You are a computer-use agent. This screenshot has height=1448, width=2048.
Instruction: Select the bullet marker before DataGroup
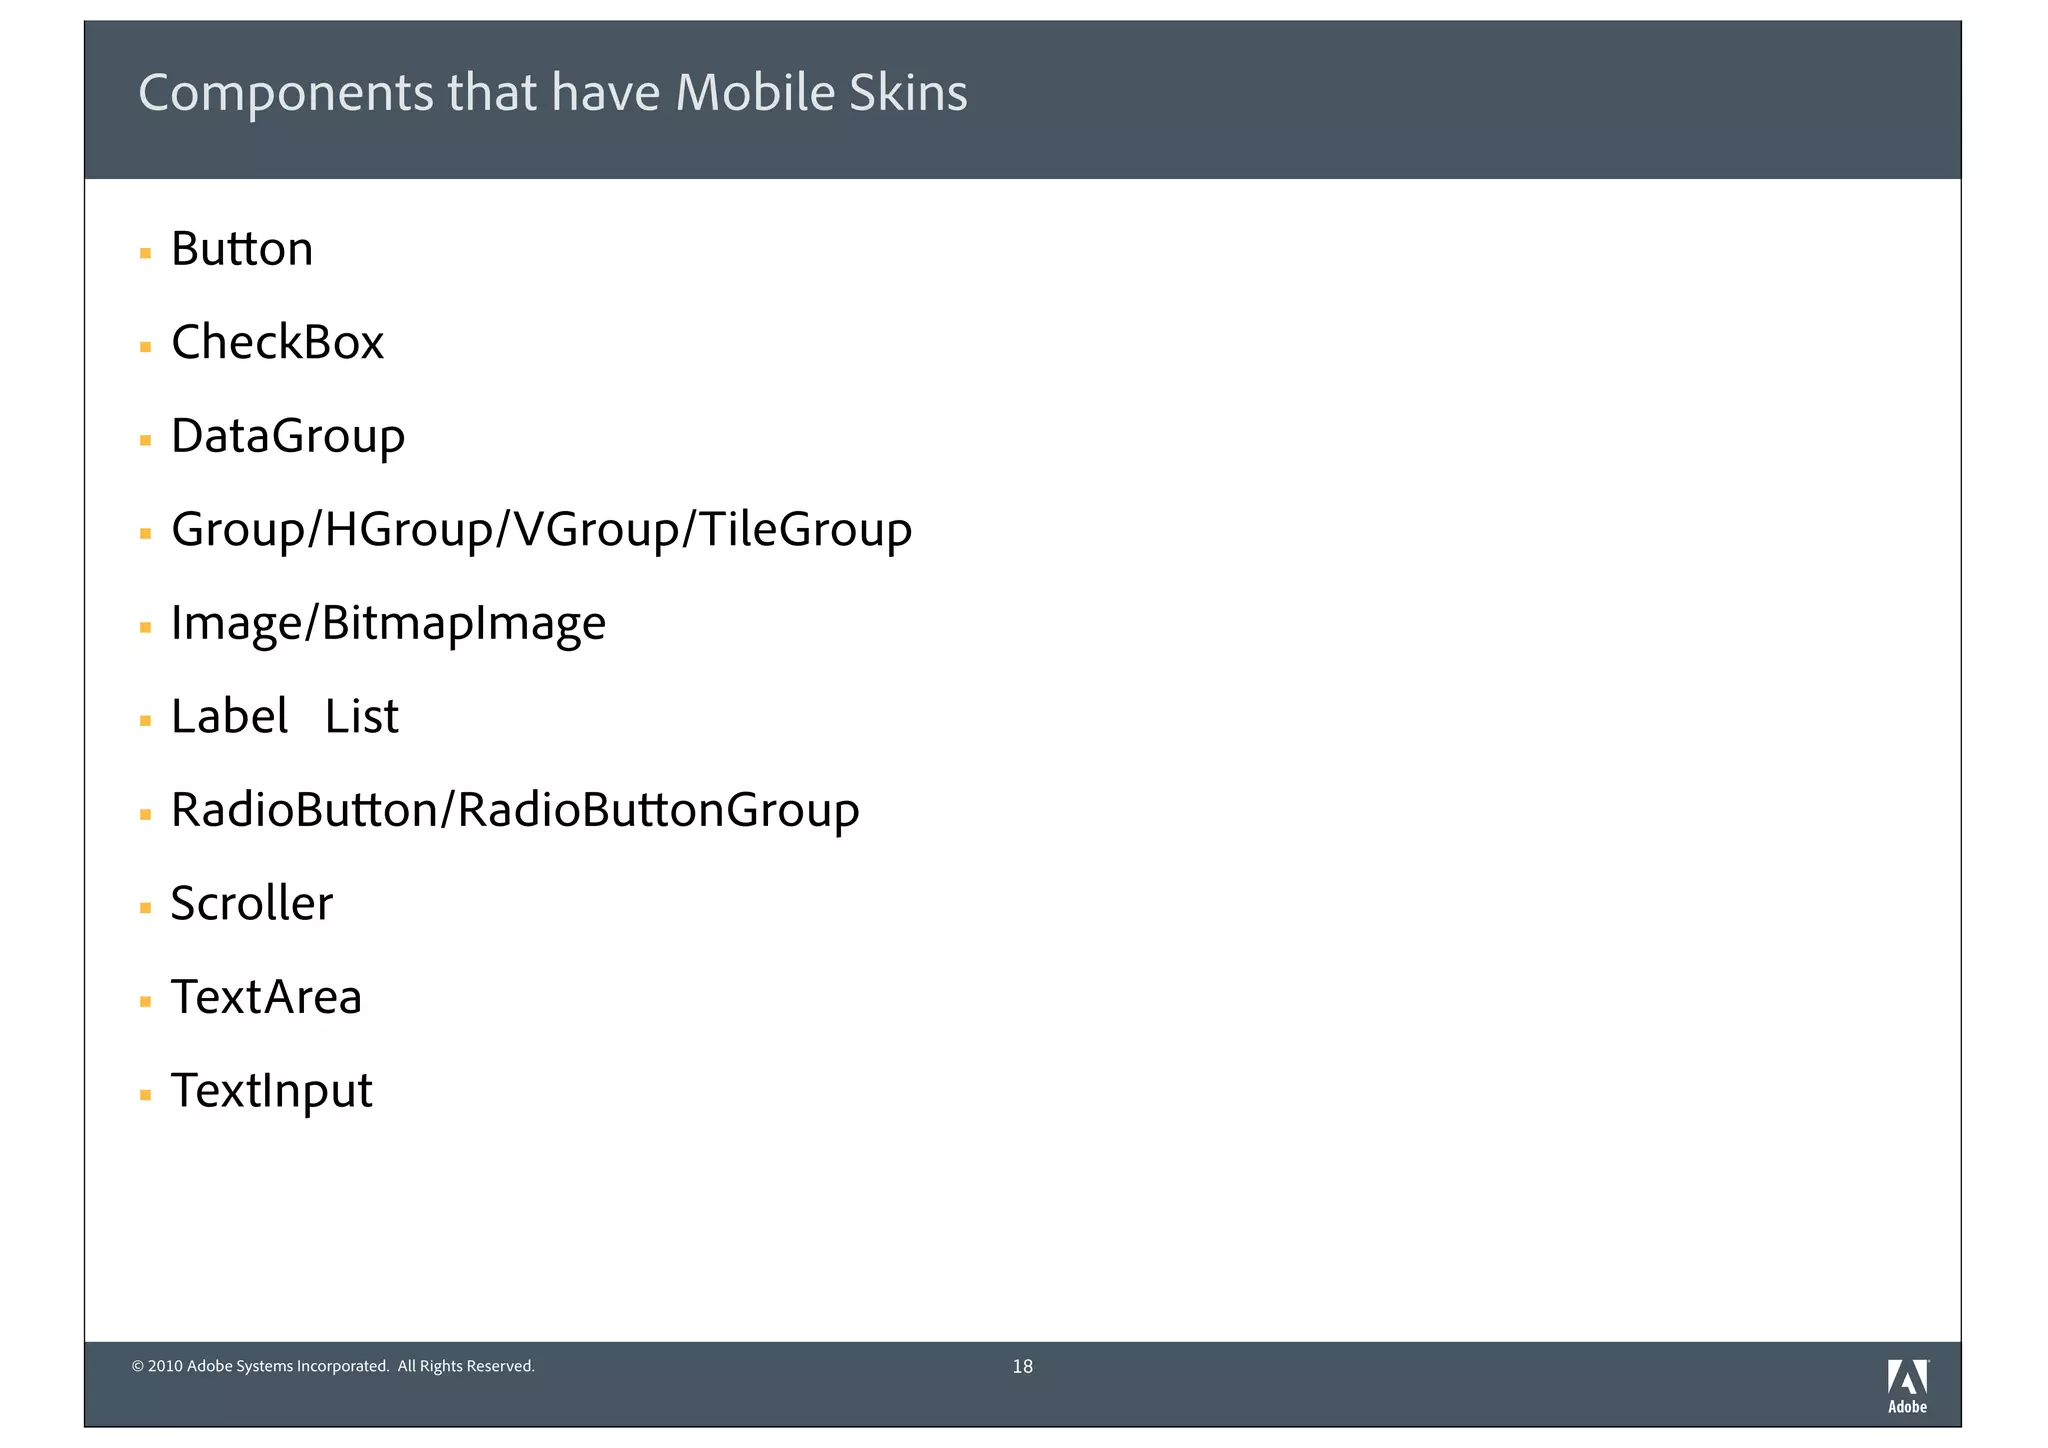(146, 441)
